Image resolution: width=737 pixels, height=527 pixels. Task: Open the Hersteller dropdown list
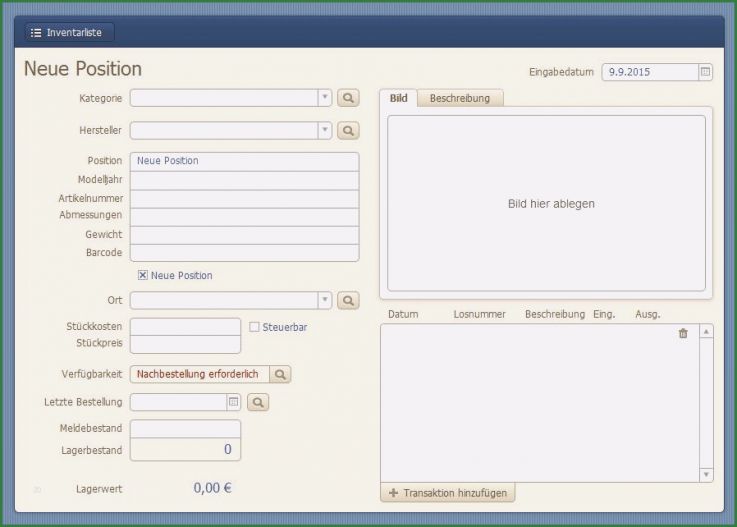(324, 131)
